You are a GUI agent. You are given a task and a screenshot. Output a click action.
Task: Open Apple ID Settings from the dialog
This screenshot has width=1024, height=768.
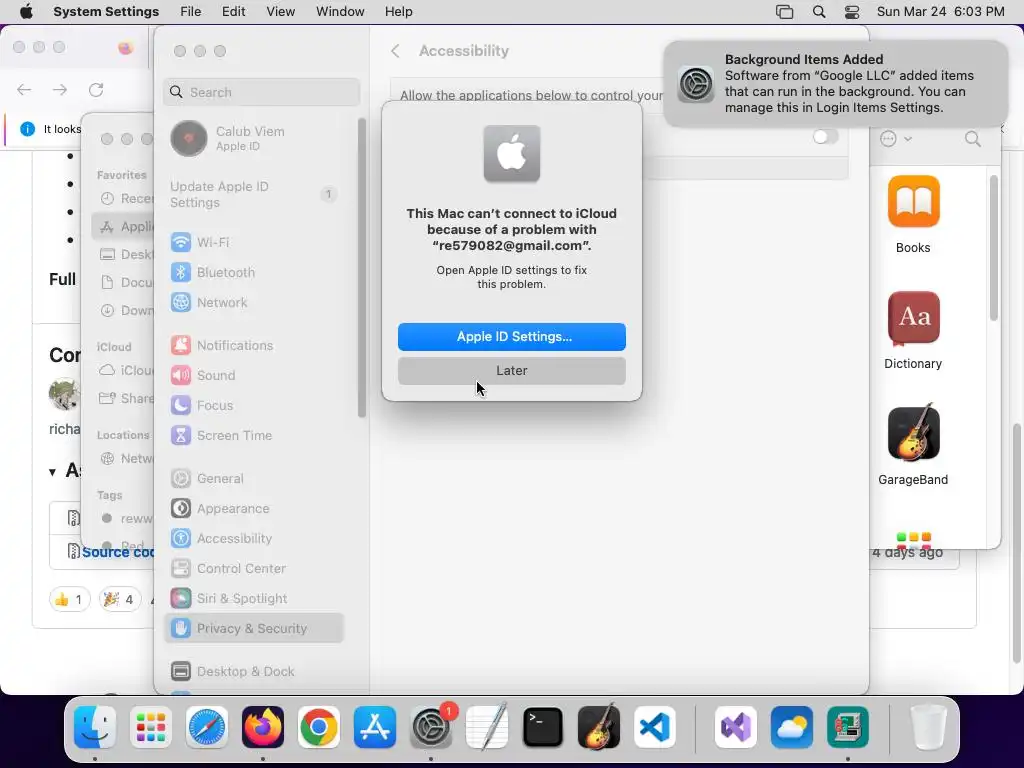tap(511, 336)
